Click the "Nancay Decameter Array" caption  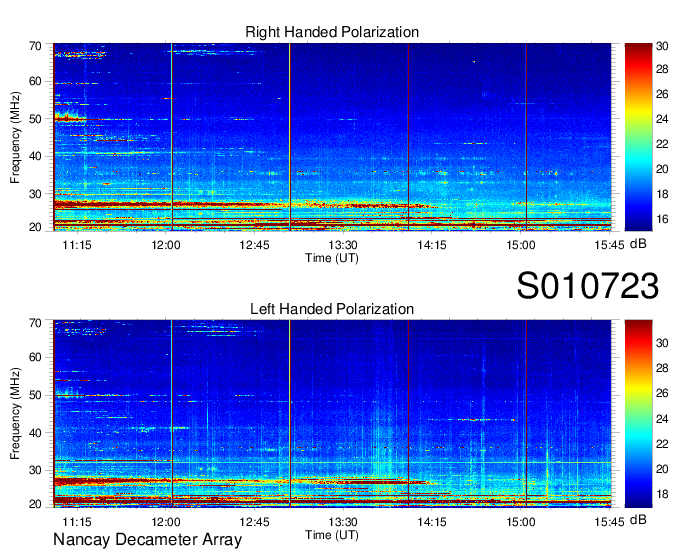tap(147, 540)
